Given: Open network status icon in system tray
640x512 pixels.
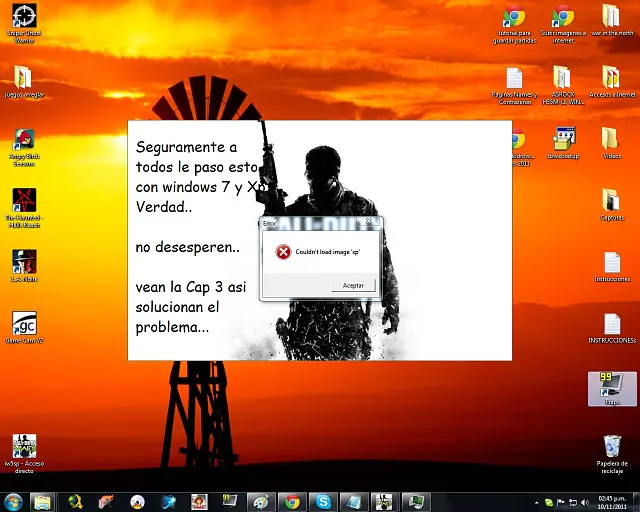Looking at the screenshot, I should point(573,503).
